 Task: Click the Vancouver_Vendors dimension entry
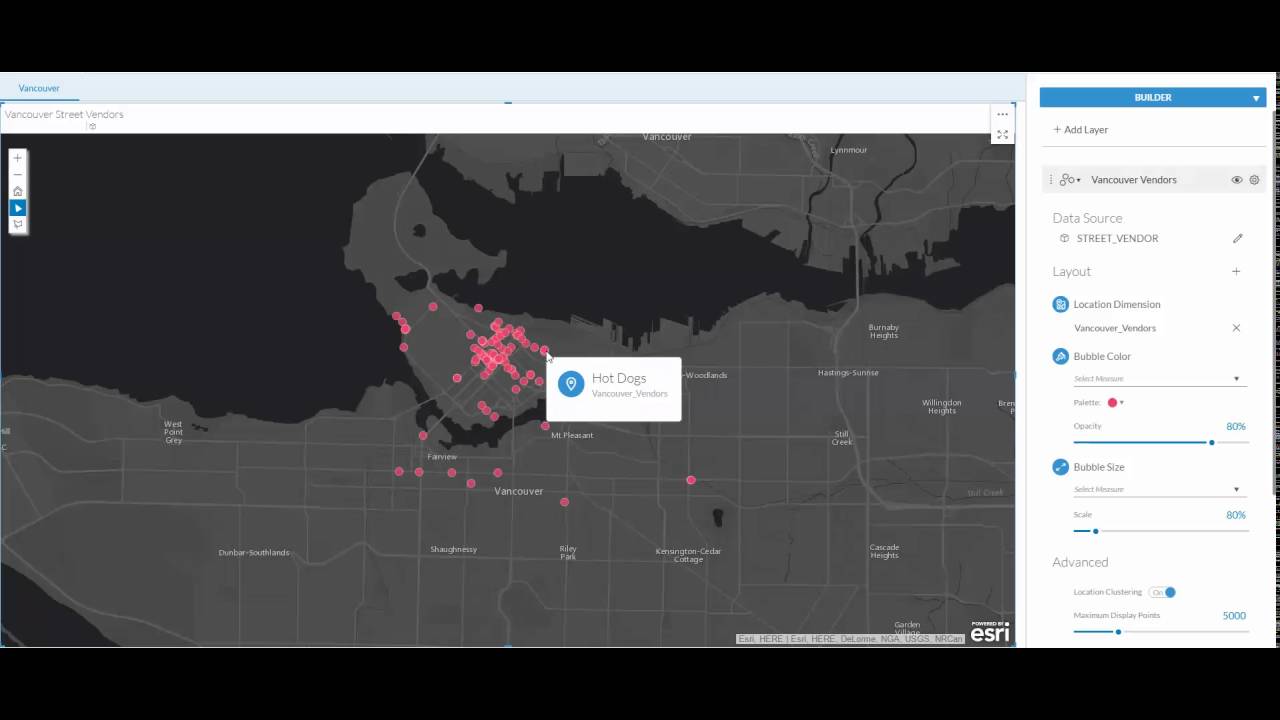(1115, 328)
